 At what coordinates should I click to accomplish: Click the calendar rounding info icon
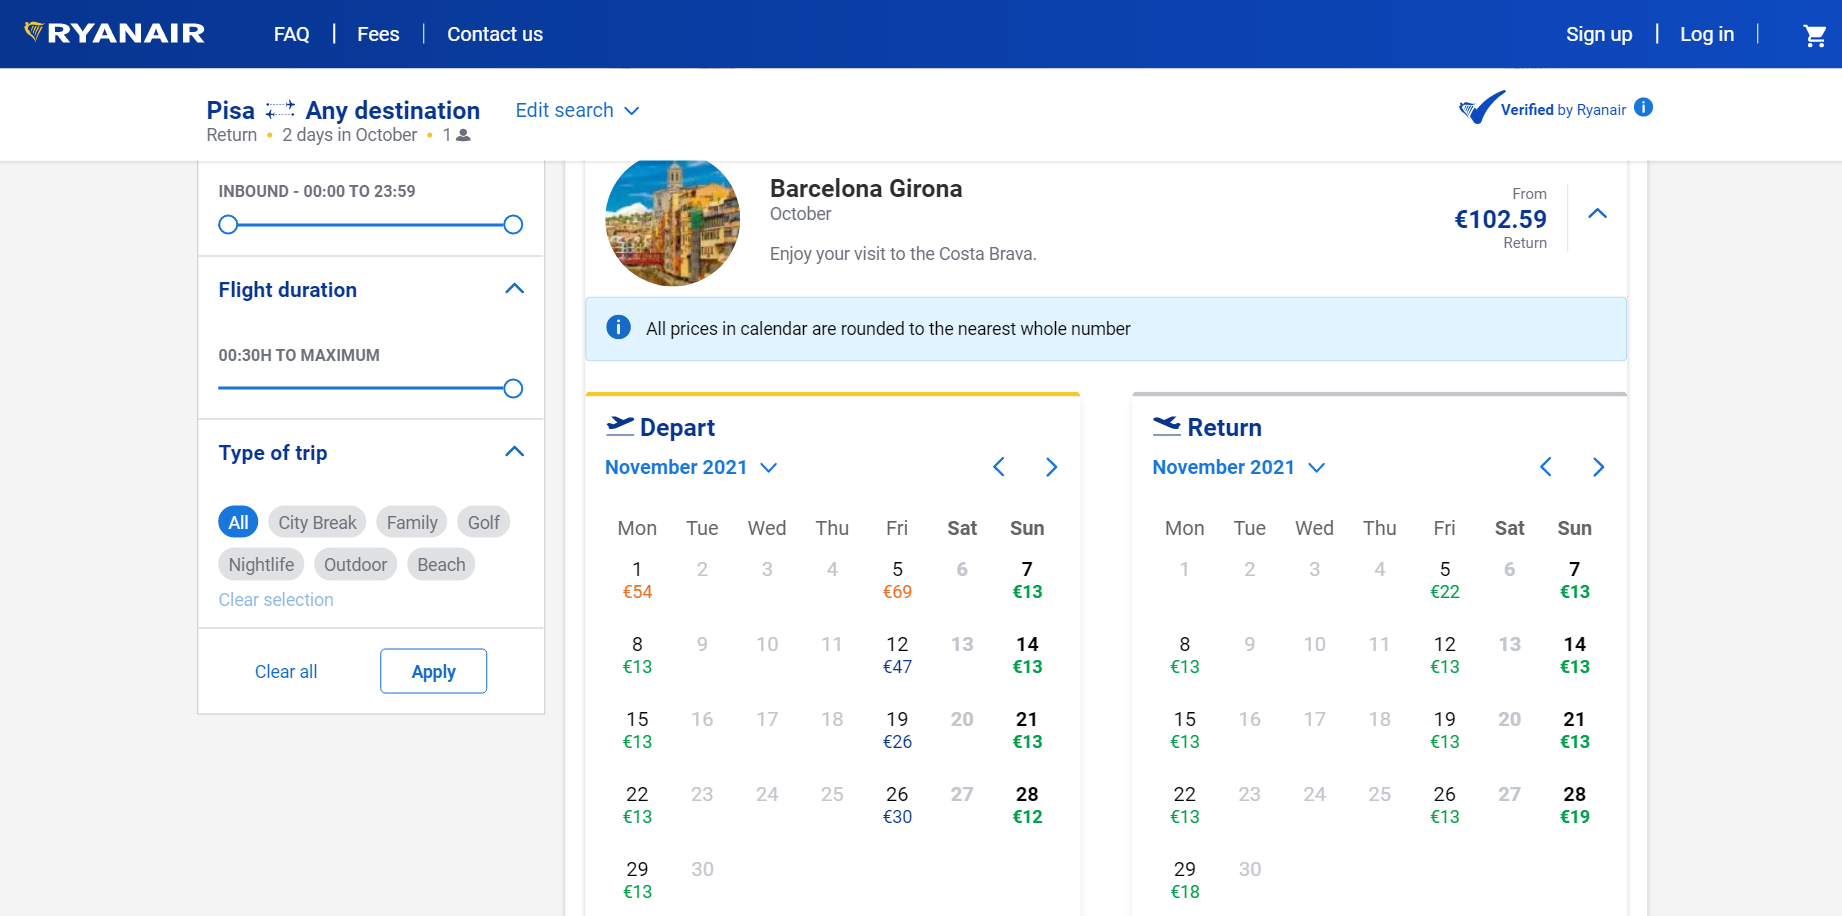619,327
